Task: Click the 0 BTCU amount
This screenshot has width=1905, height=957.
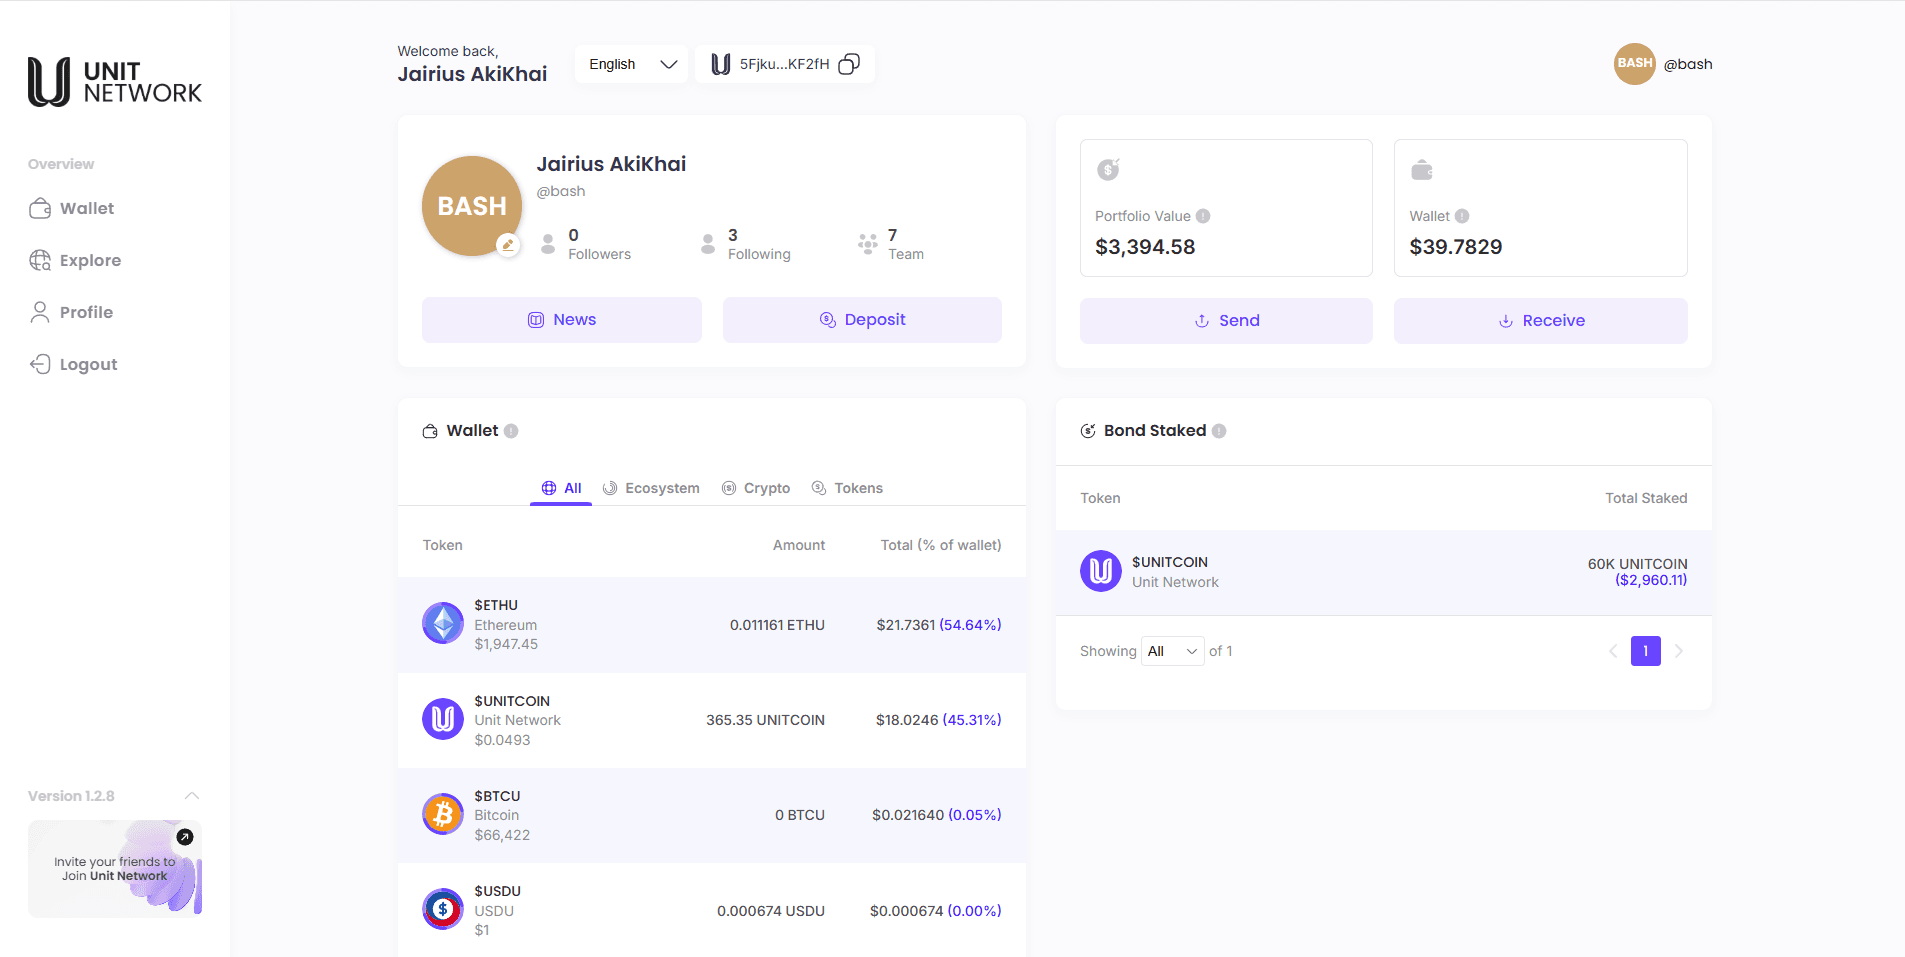Action: 800,815
